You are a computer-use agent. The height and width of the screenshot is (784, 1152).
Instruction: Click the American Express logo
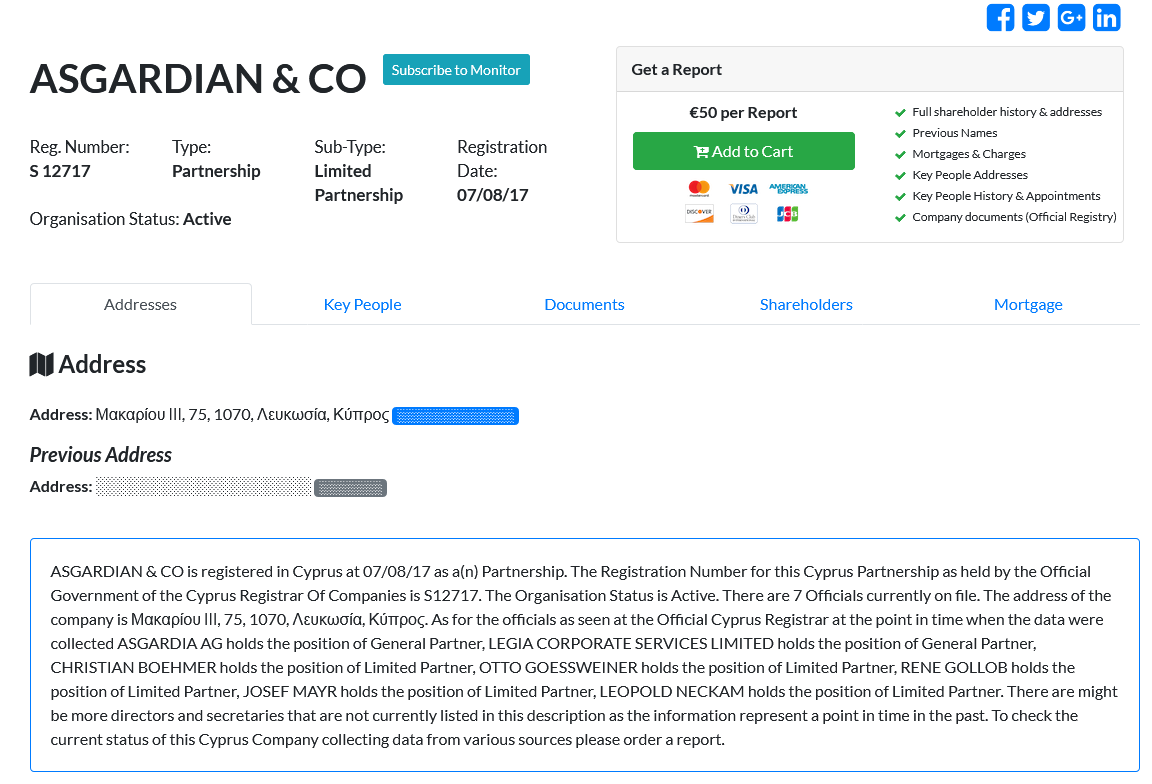click(x=788, y=188)
